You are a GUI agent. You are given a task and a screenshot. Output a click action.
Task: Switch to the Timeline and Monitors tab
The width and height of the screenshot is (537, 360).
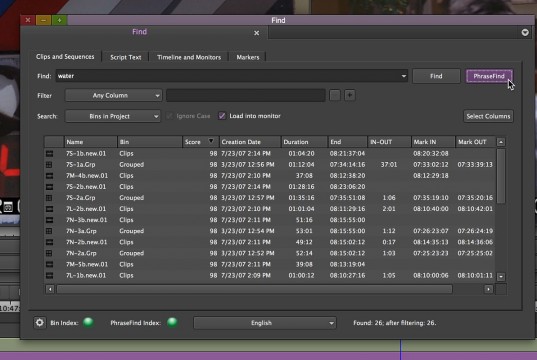[x=189, y=57]
